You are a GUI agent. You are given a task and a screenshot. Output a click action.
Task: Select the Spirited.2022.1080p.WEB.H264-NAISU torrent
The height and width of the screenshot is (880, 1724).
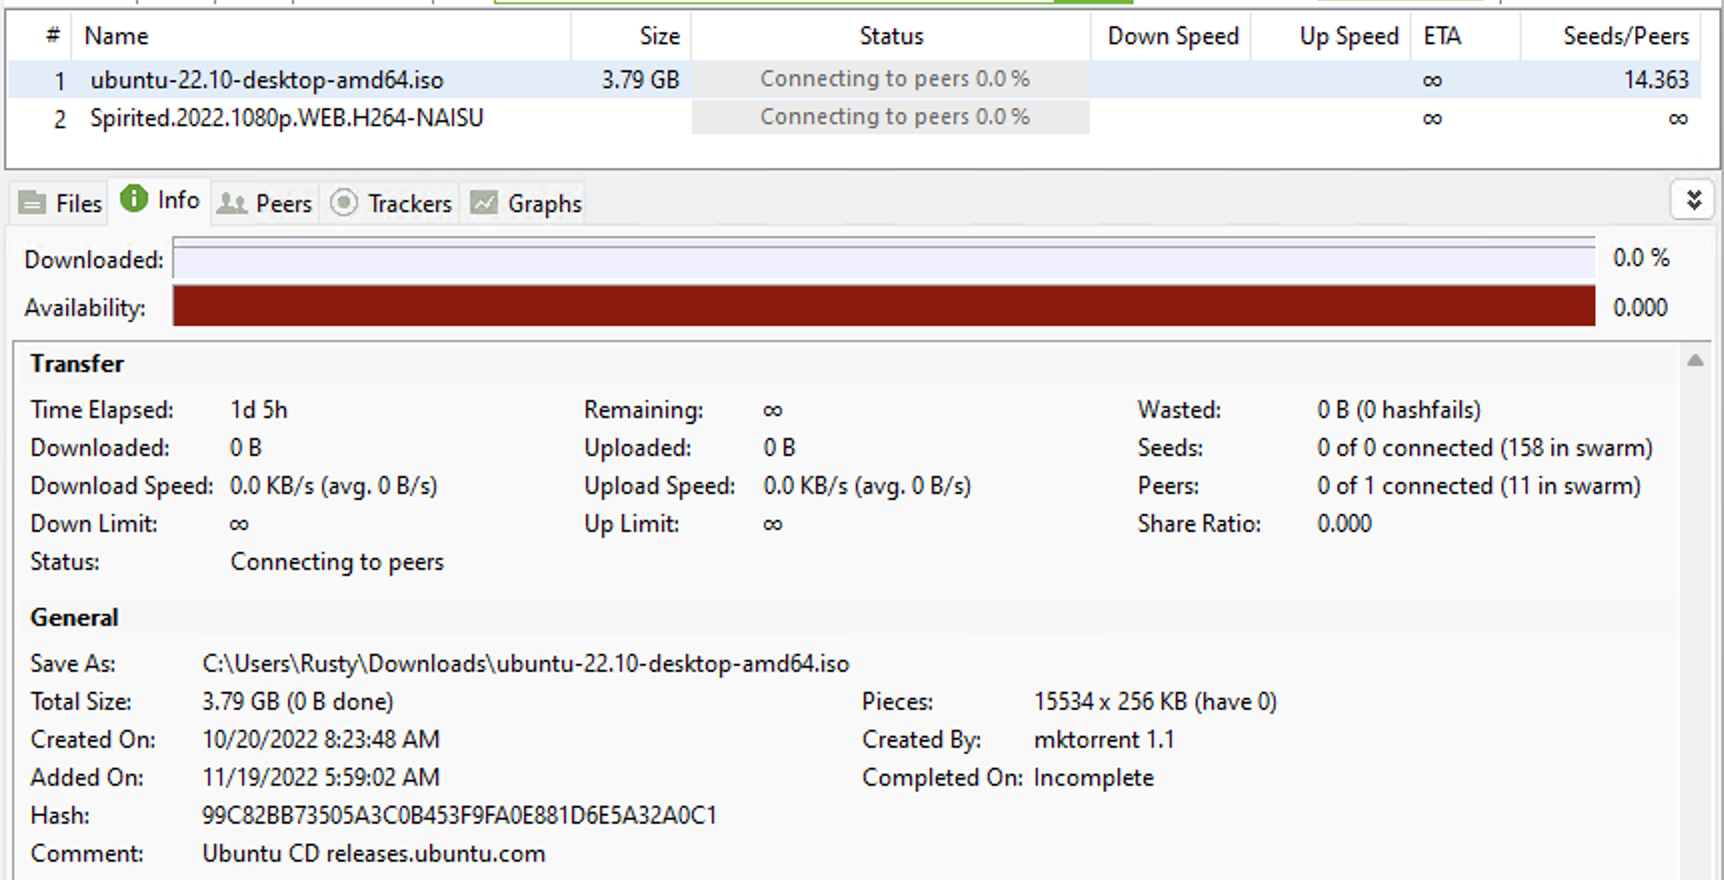click(855, 118)
